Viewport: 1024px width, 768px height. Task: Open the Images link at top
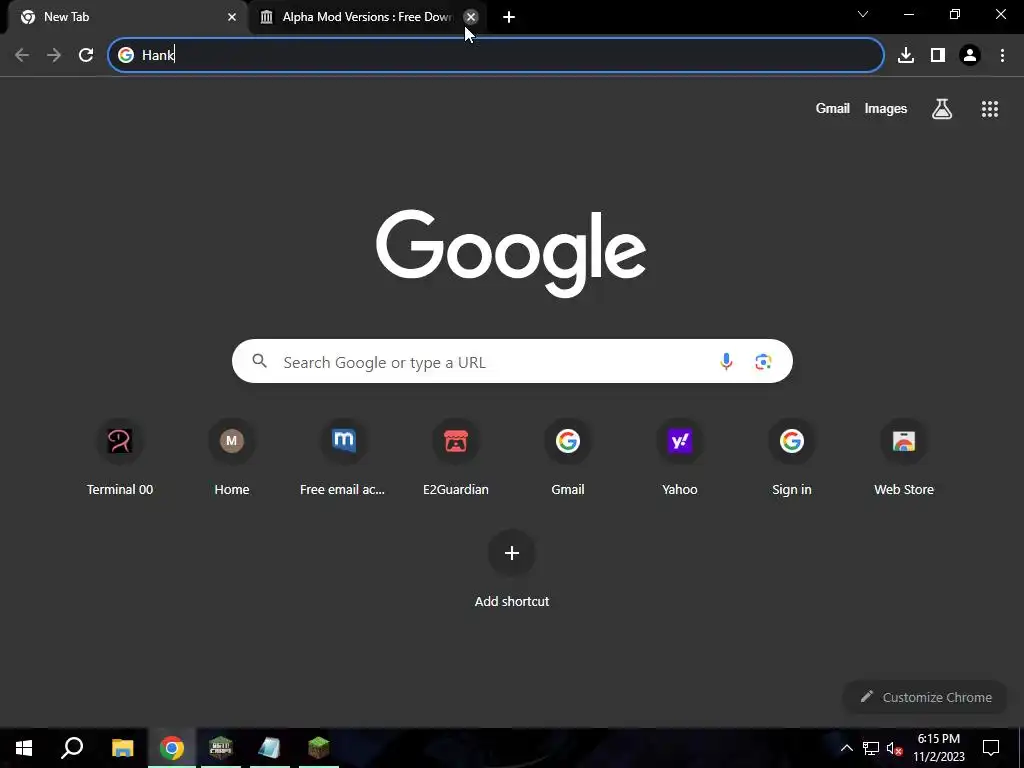pos(886,108)
